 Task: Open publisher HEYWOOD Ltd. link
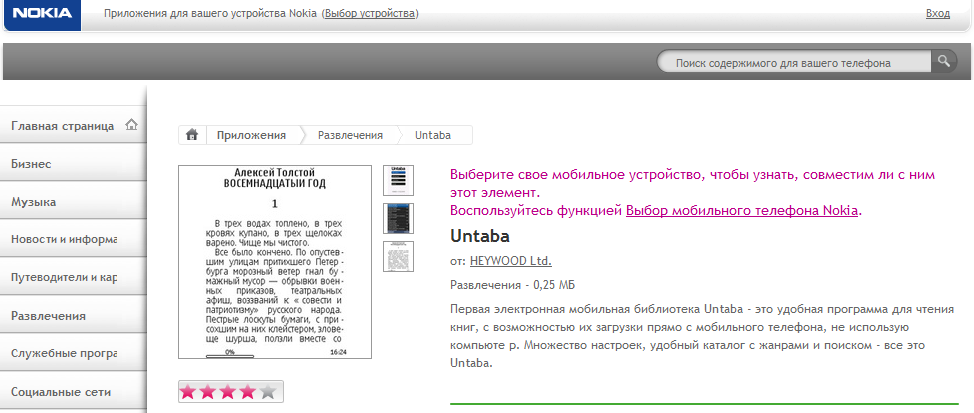click(x=511, y=260)
